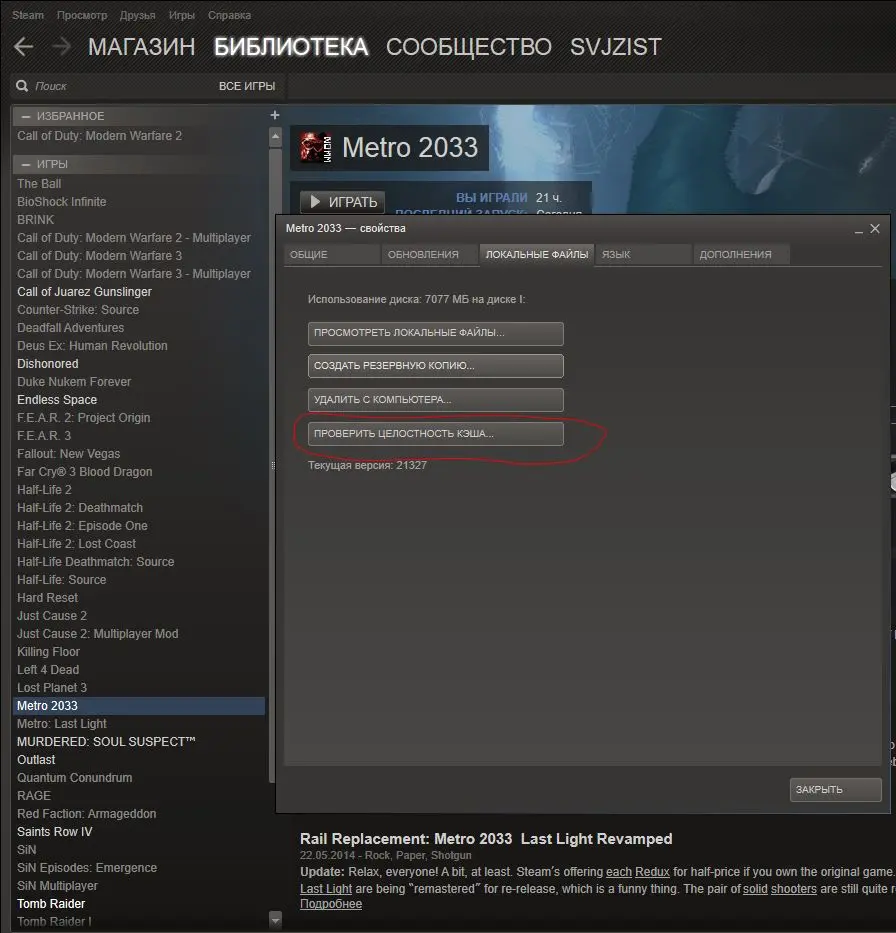Select Metro 2033 in game list
Image resolution: width=896 pixels, height=933 pixels.
[139, 706]
